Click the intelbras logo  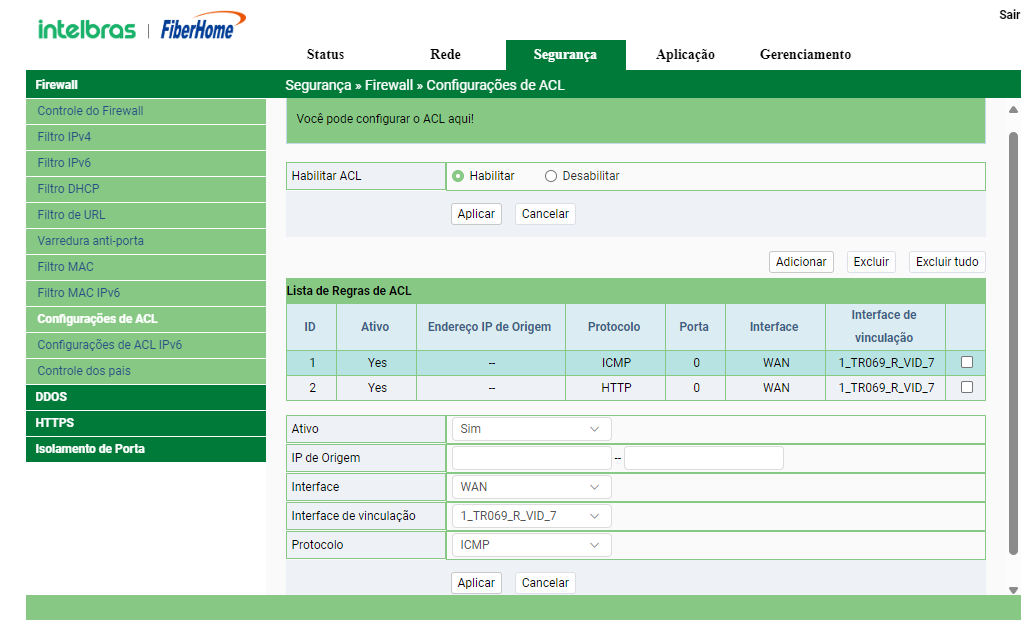[x=86, y=30]
